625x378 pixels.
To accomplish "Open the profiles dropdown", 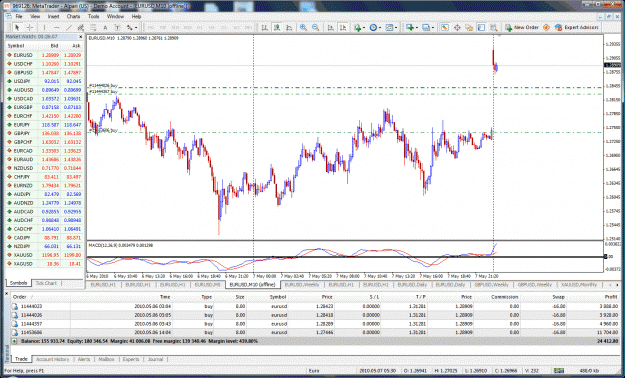I will coord(428,28).
